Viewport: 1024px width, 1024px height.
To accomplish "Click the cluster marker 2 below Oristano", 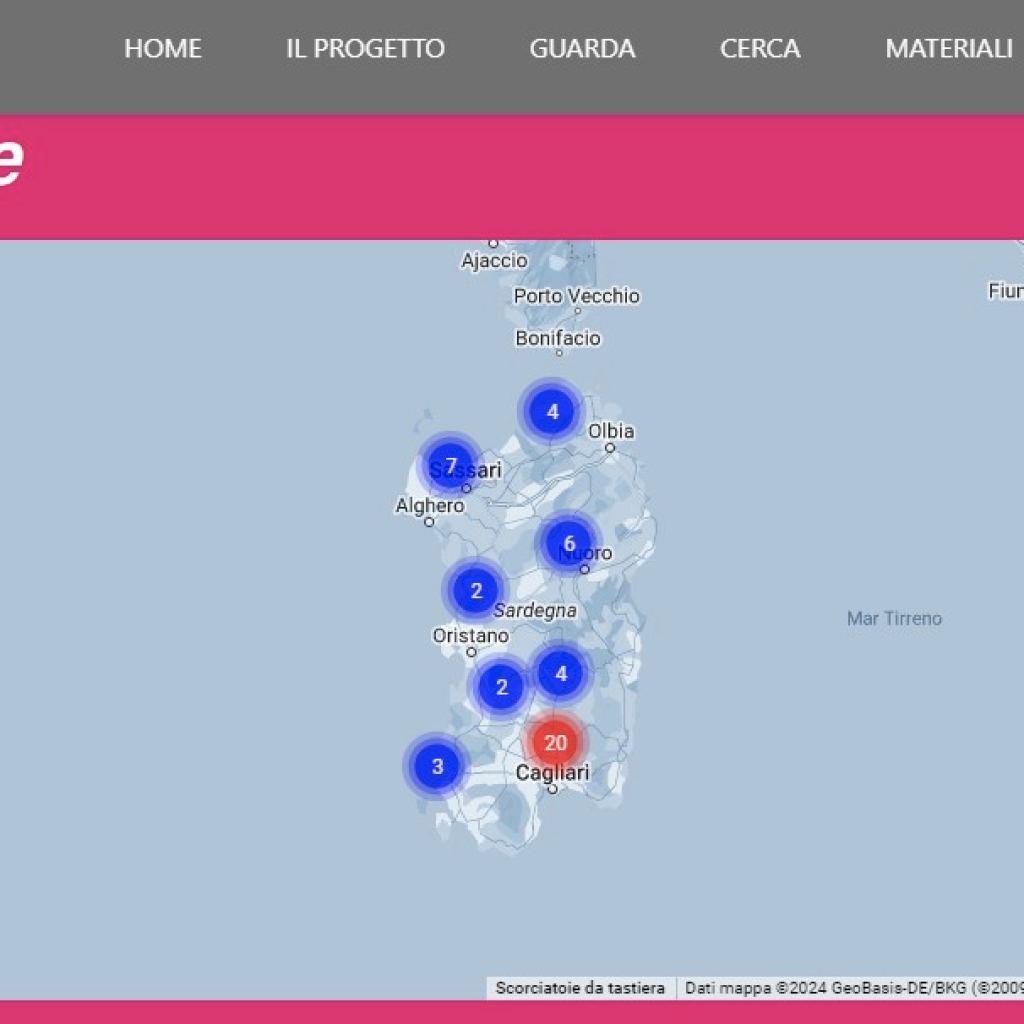I will point(501,686).
